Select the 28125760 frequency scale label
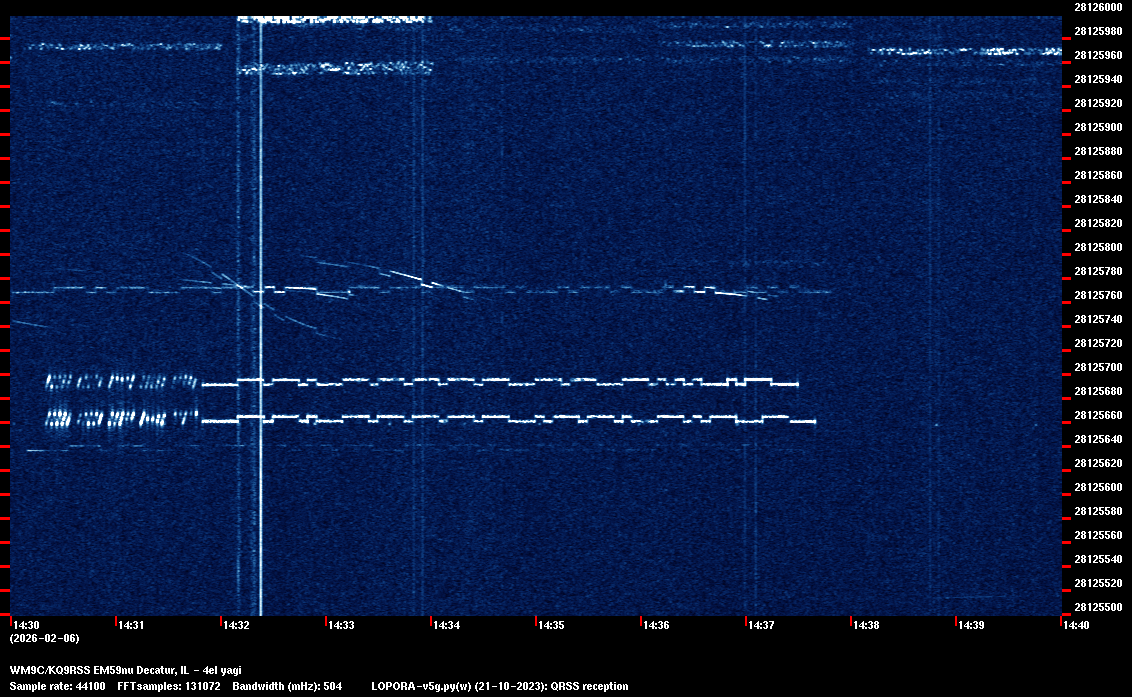1132x697 pixels. pyautogui.click(x=1097, y=295)
